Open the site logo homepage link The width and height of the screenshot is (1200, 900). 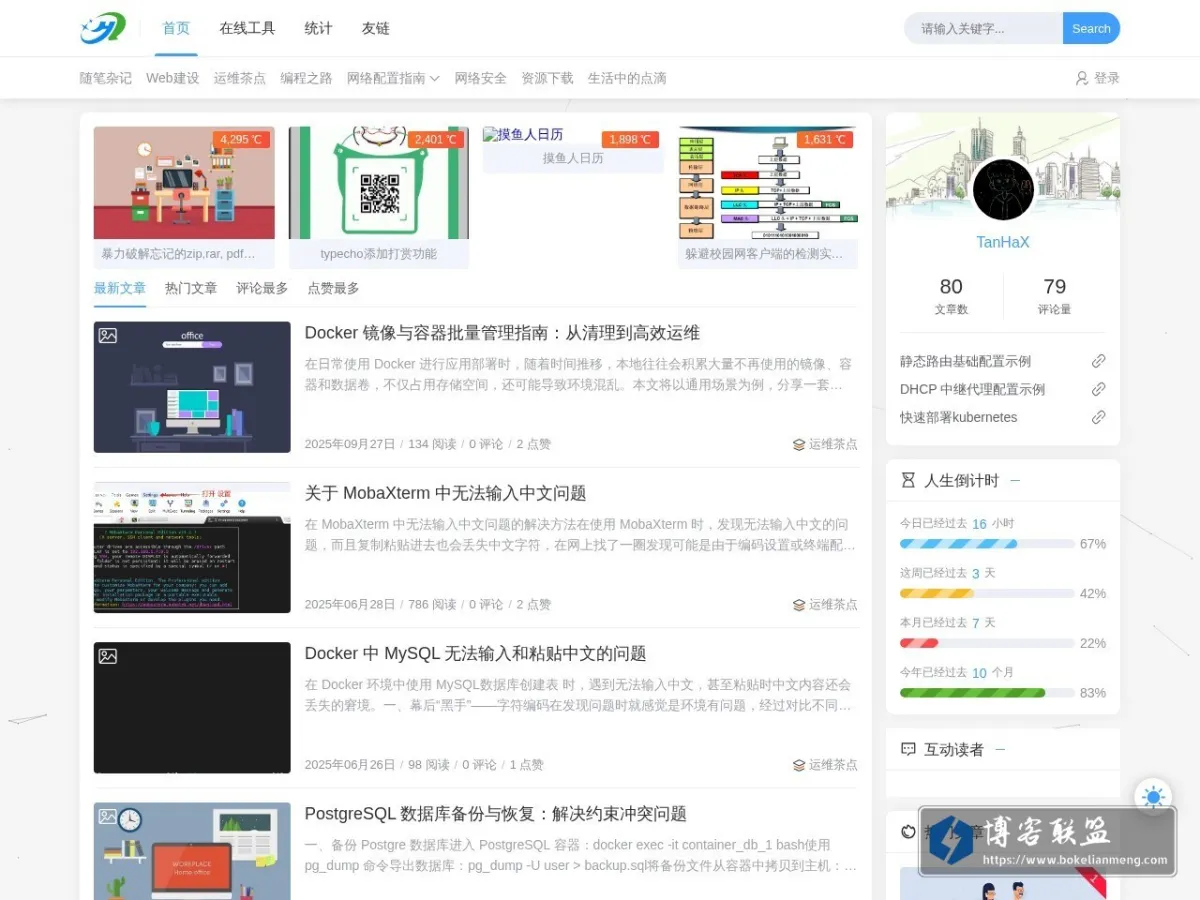(x=103, y=28)
